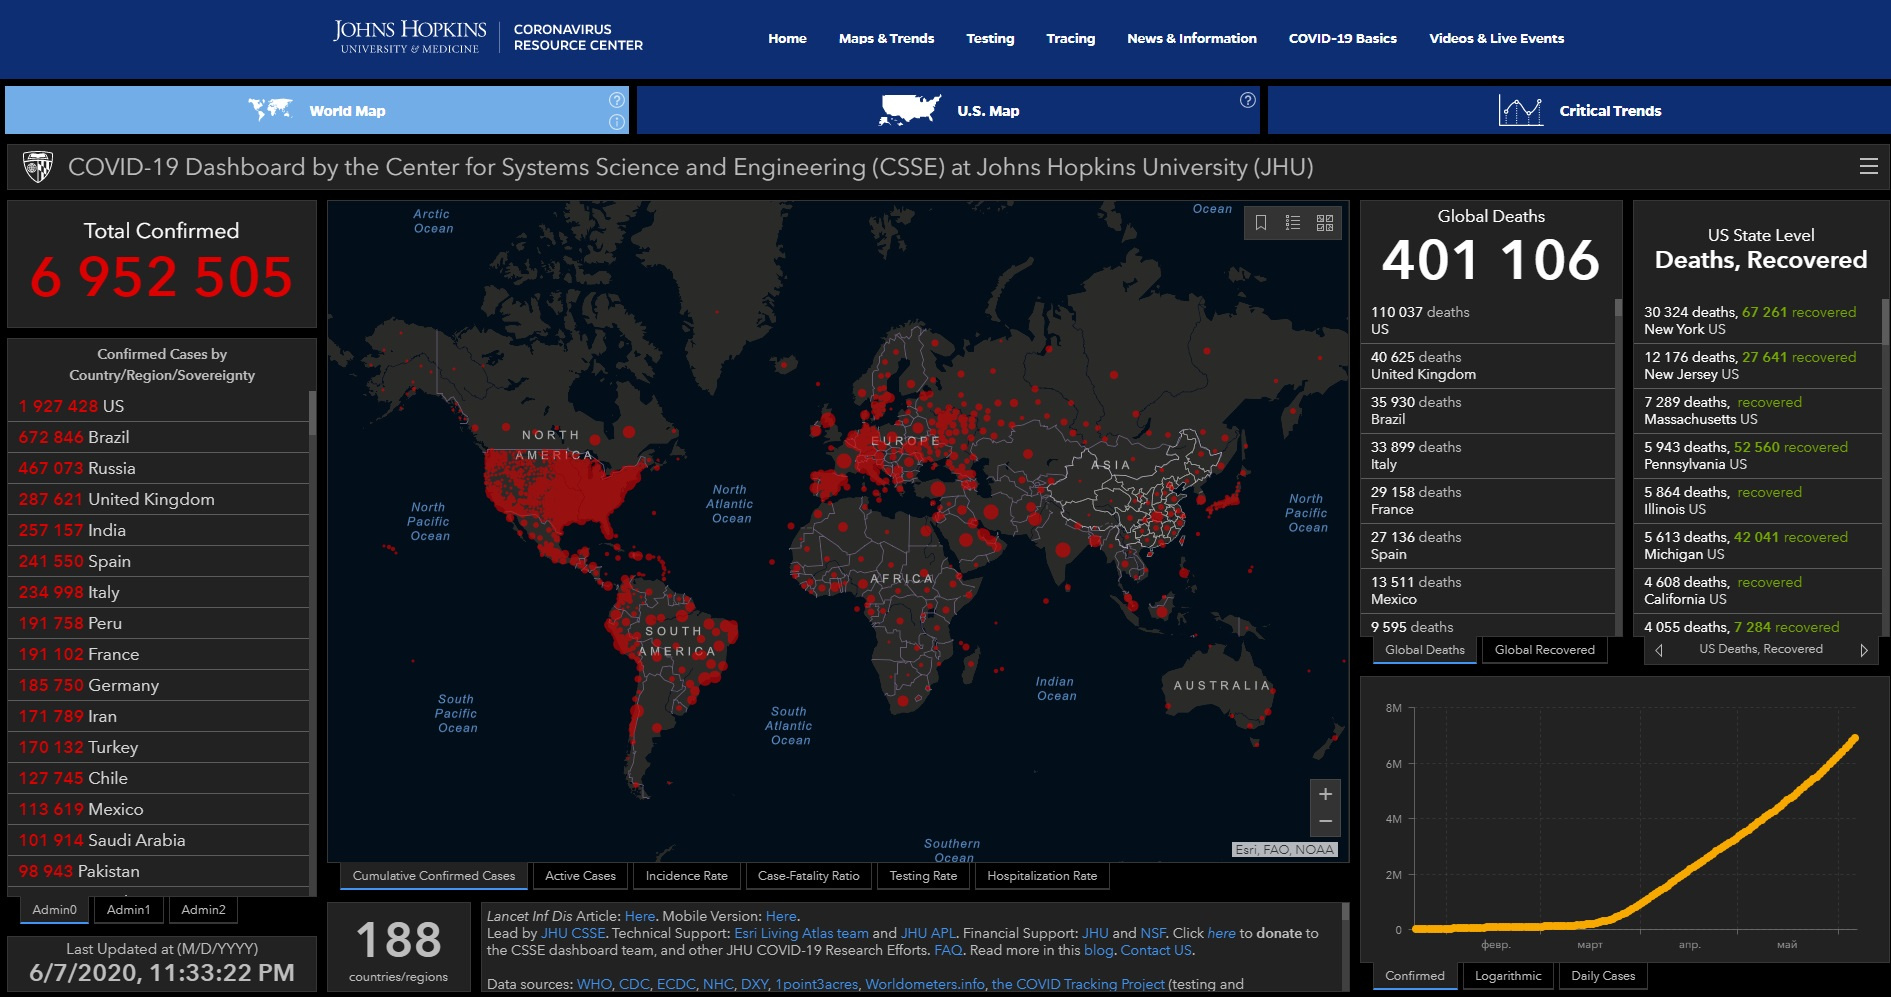
Task: Switch the country list to Admin2
Action: click(x=203, y=910)
